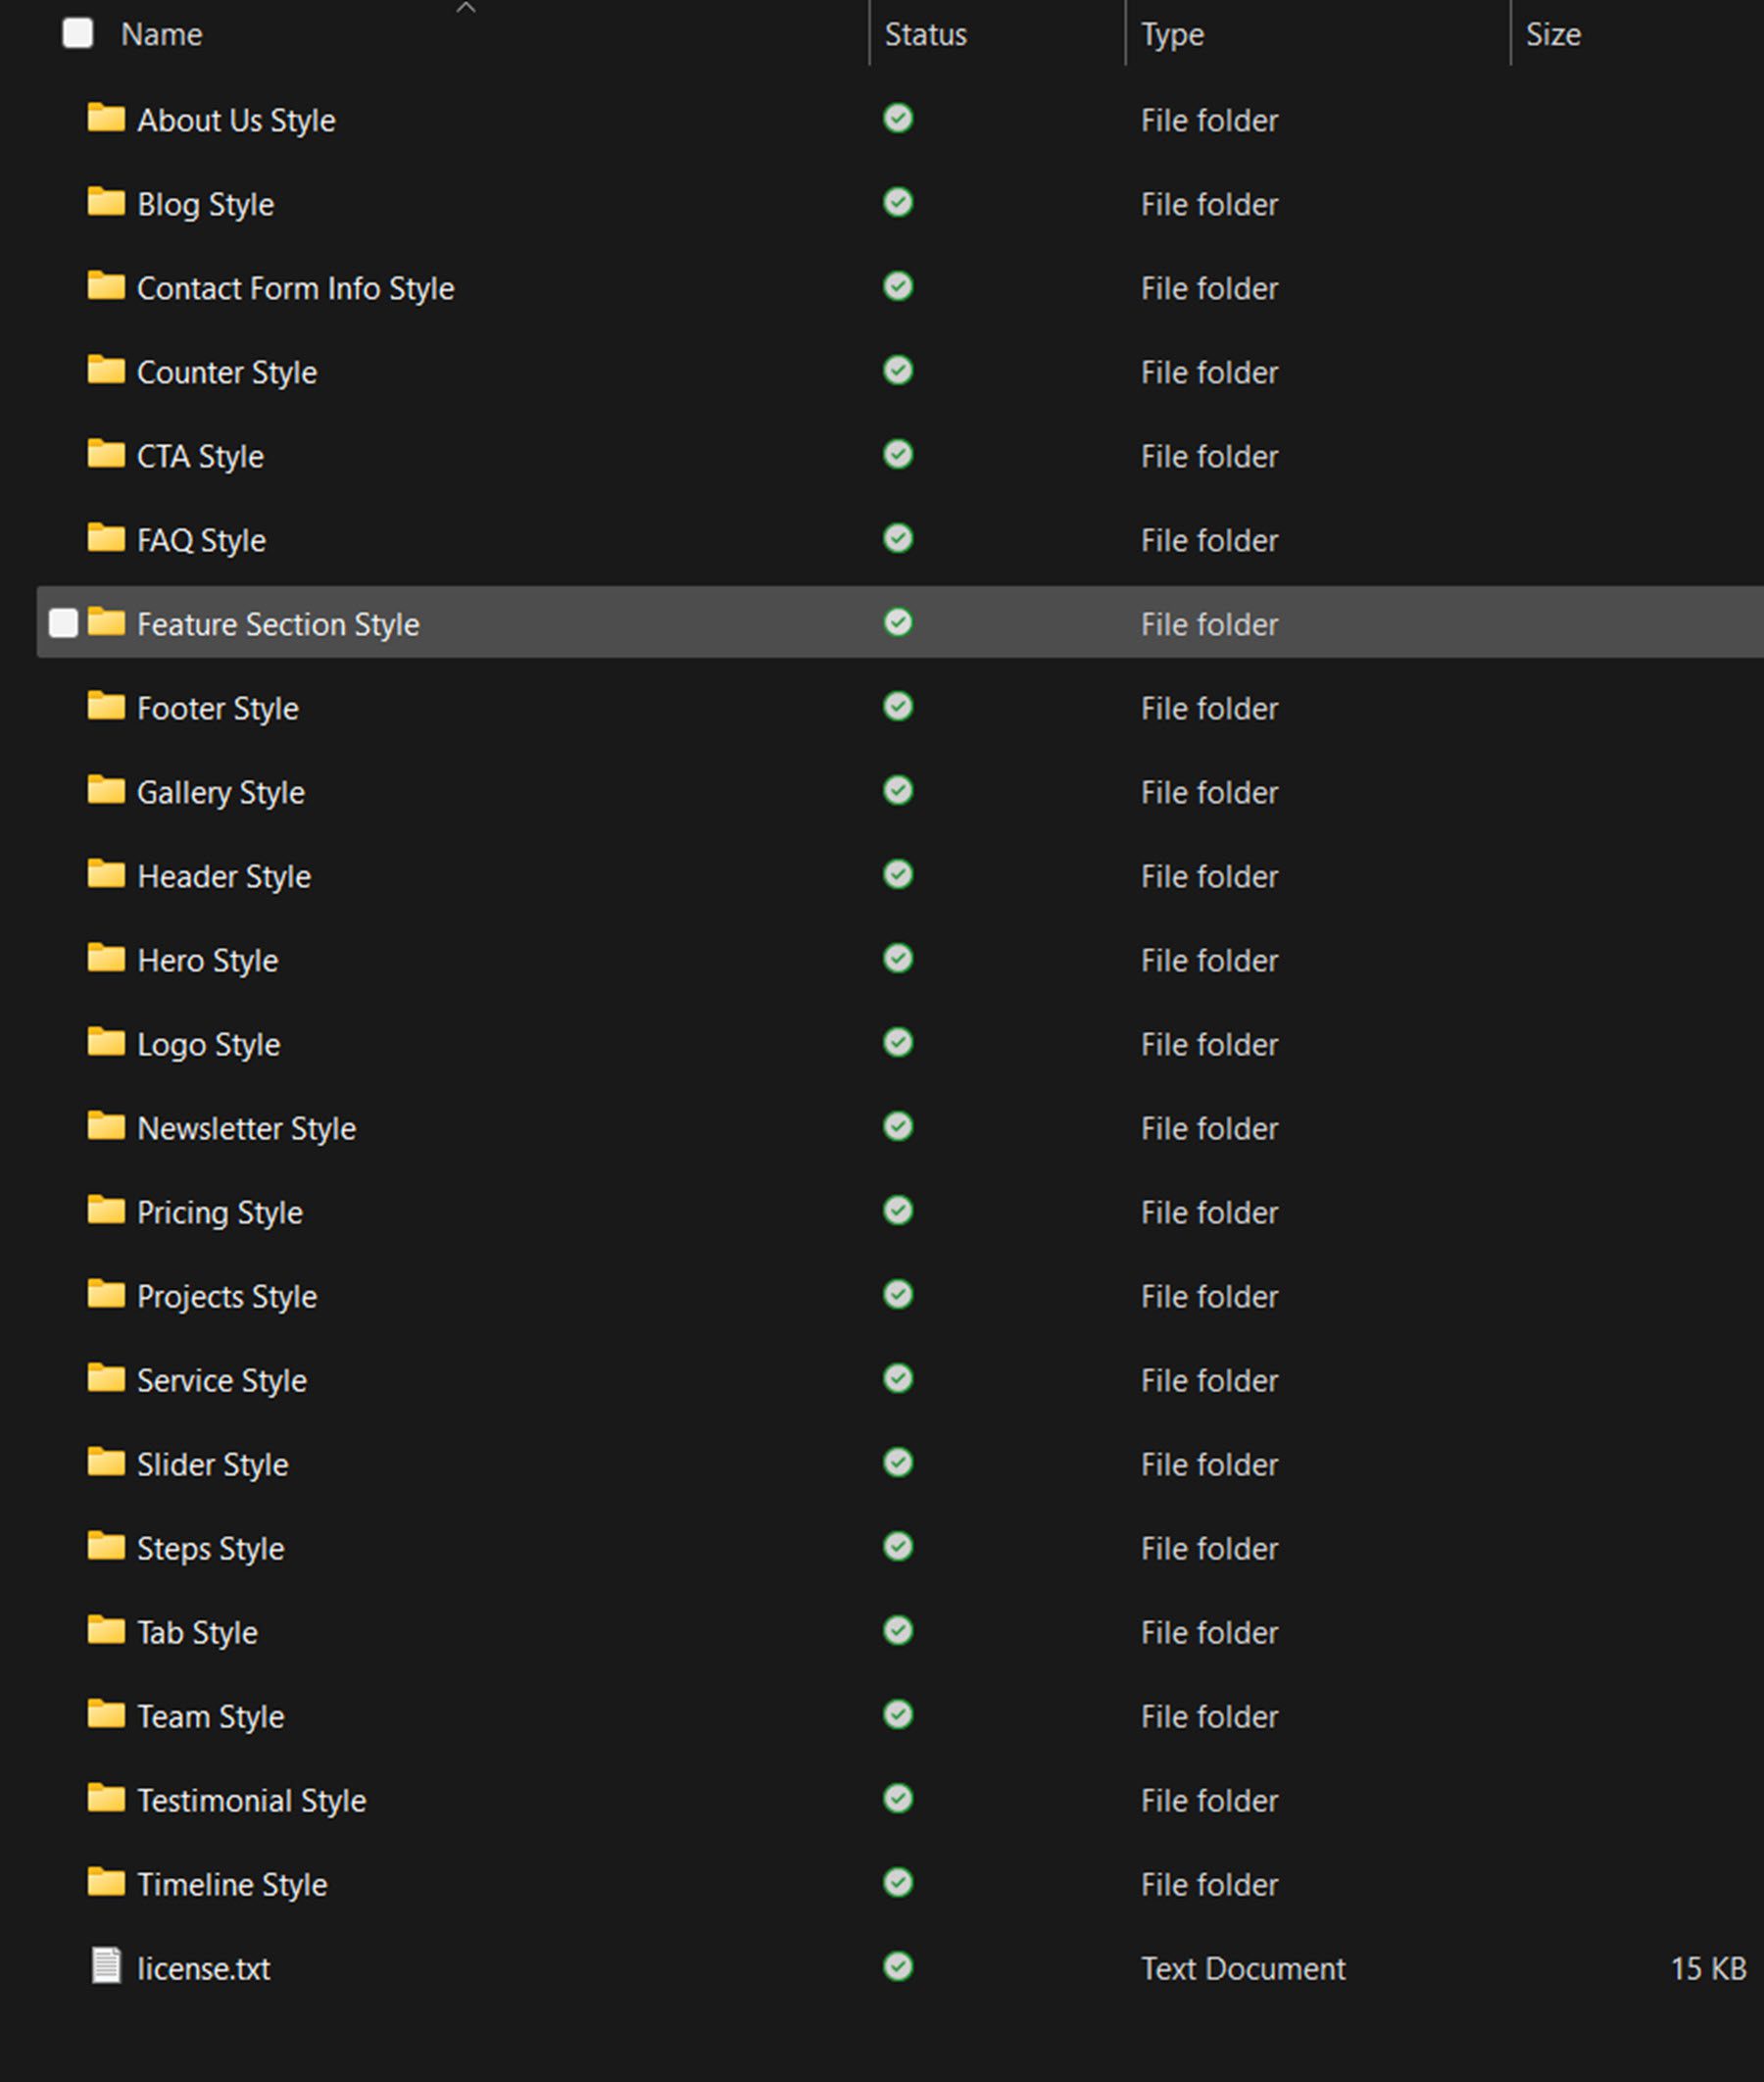The image size is (1764, 2082).
Task: Click the Contact Form Info Style folder icon
Action: coord(106,287)
